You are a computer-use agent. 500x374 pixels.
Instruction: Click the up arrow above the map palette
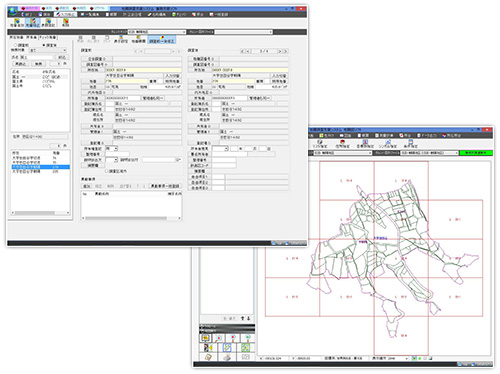[242, 318]
